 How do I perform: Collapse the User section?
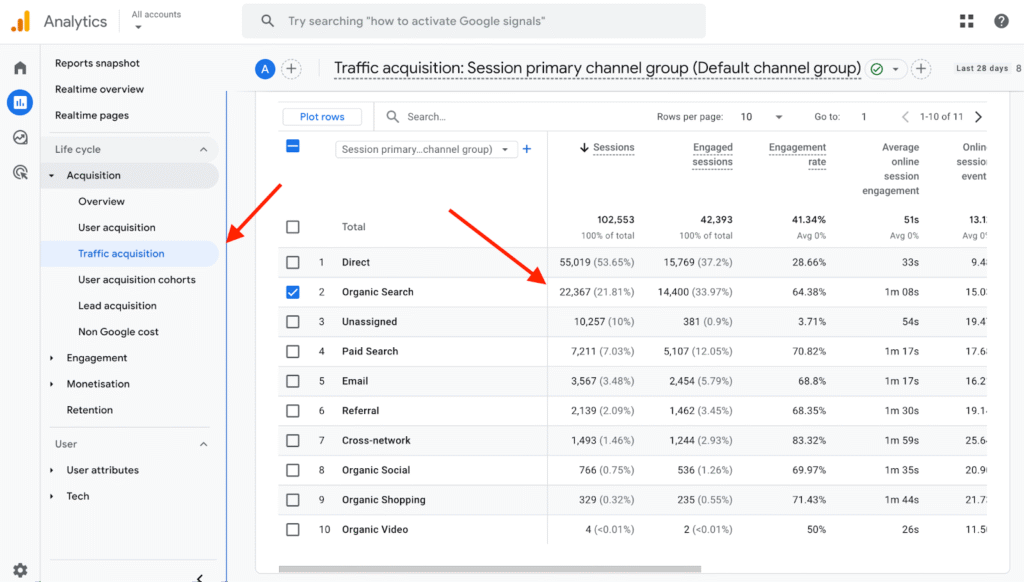coord(203,444)
